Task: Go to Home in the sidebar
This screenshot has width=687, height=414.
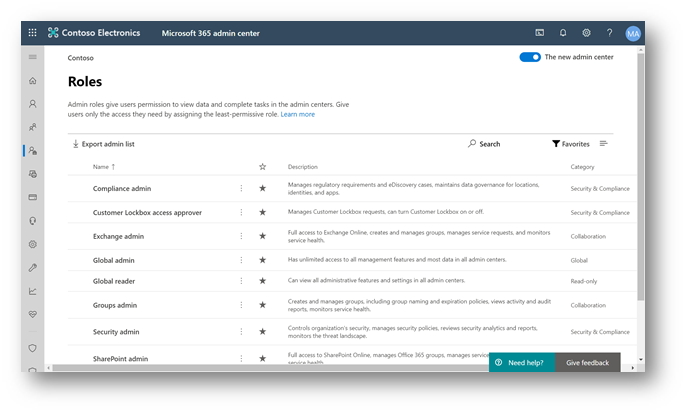Action: click(x=32, y=81)
